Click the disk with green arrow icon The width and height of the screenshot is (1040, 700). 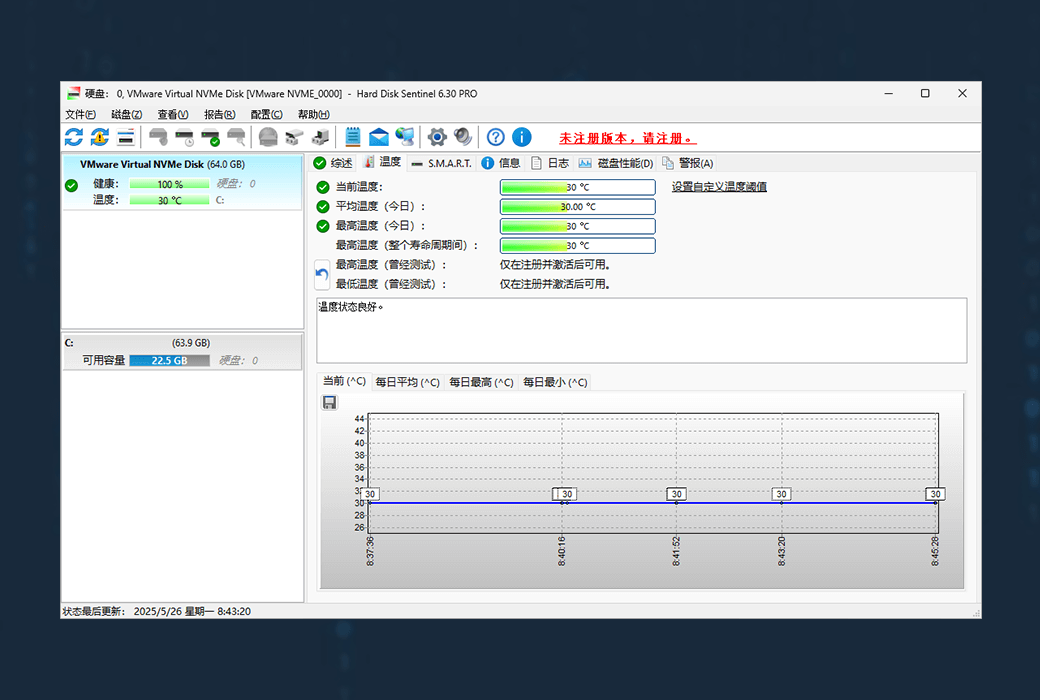pyautogui.click(x=320, y=137)
